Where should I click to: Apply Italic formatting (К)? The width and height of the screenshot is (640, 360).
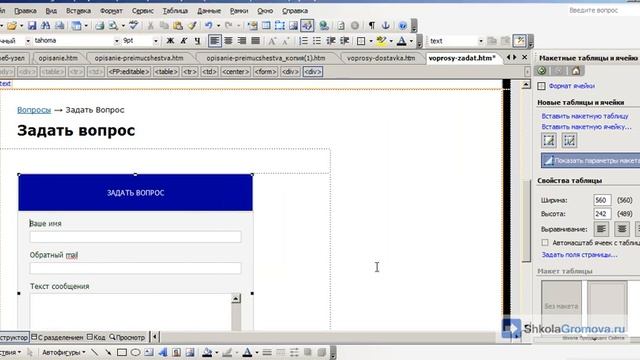[184, 41]
